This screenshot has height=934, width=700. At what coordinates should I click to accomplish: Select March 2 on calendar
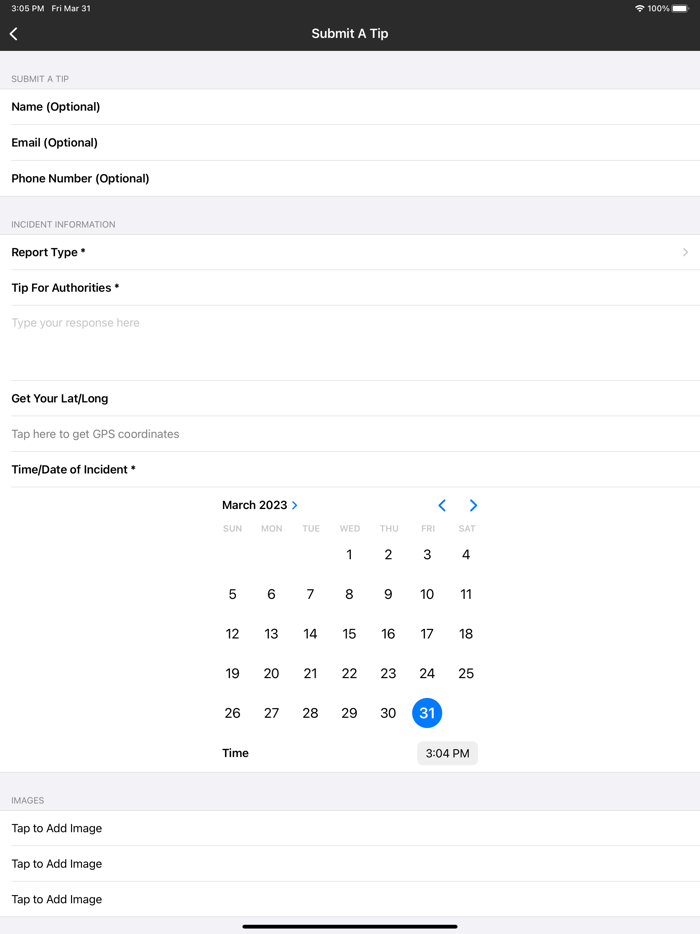click(388, 555)
